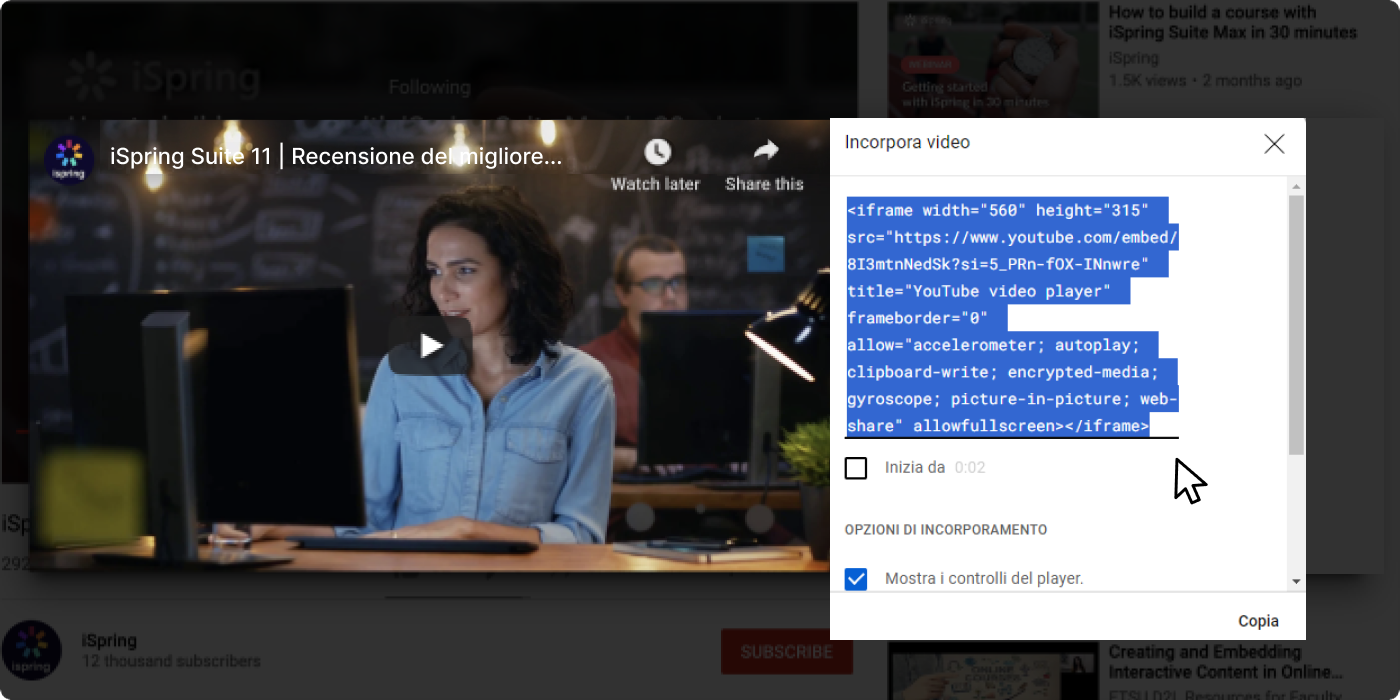Click the 12 thousand subscribers text
Screen dimensions: 1400x700
tap(171, 661)
